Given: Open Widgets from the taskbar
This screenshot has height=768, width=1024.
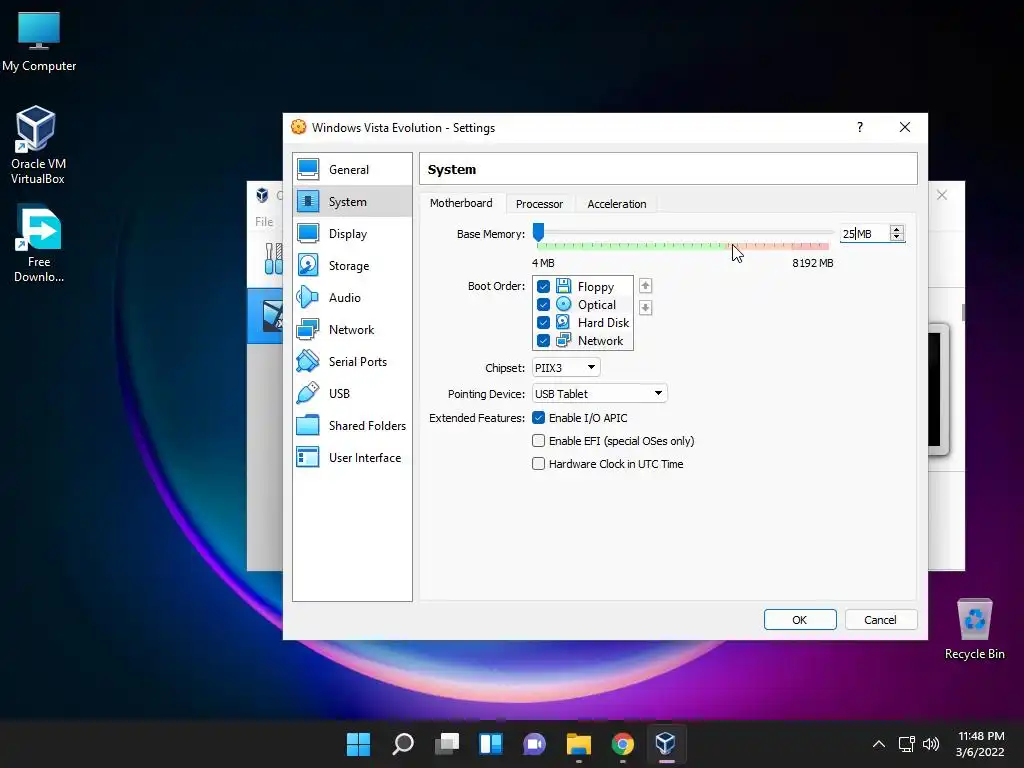Looking at the screenshot, I should point(491,744).
